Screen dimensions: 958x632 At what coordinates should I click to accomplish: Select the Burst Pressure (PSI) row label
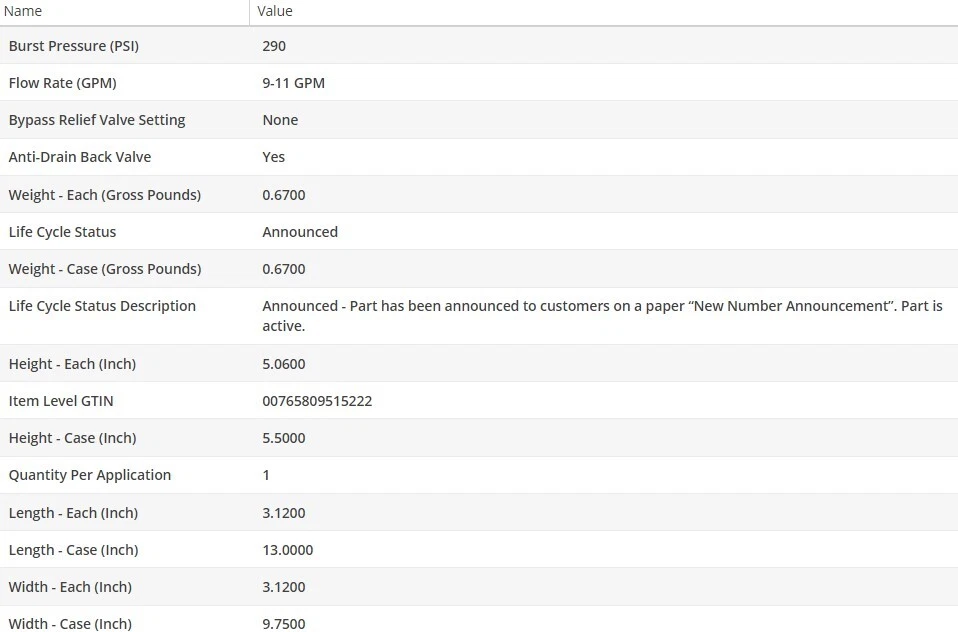point(74,46)
